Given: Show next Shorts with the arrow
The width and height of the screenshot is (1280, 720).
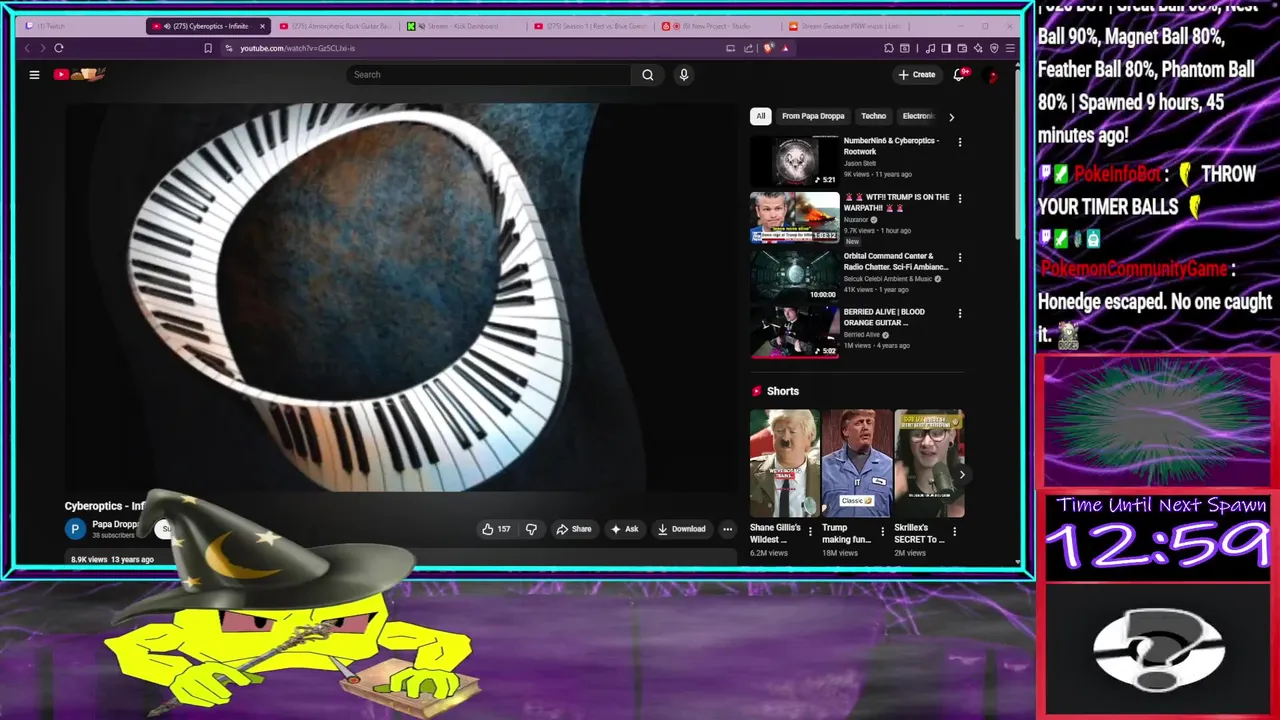Looking at the screenshot, I should click(x=962, y=474).
